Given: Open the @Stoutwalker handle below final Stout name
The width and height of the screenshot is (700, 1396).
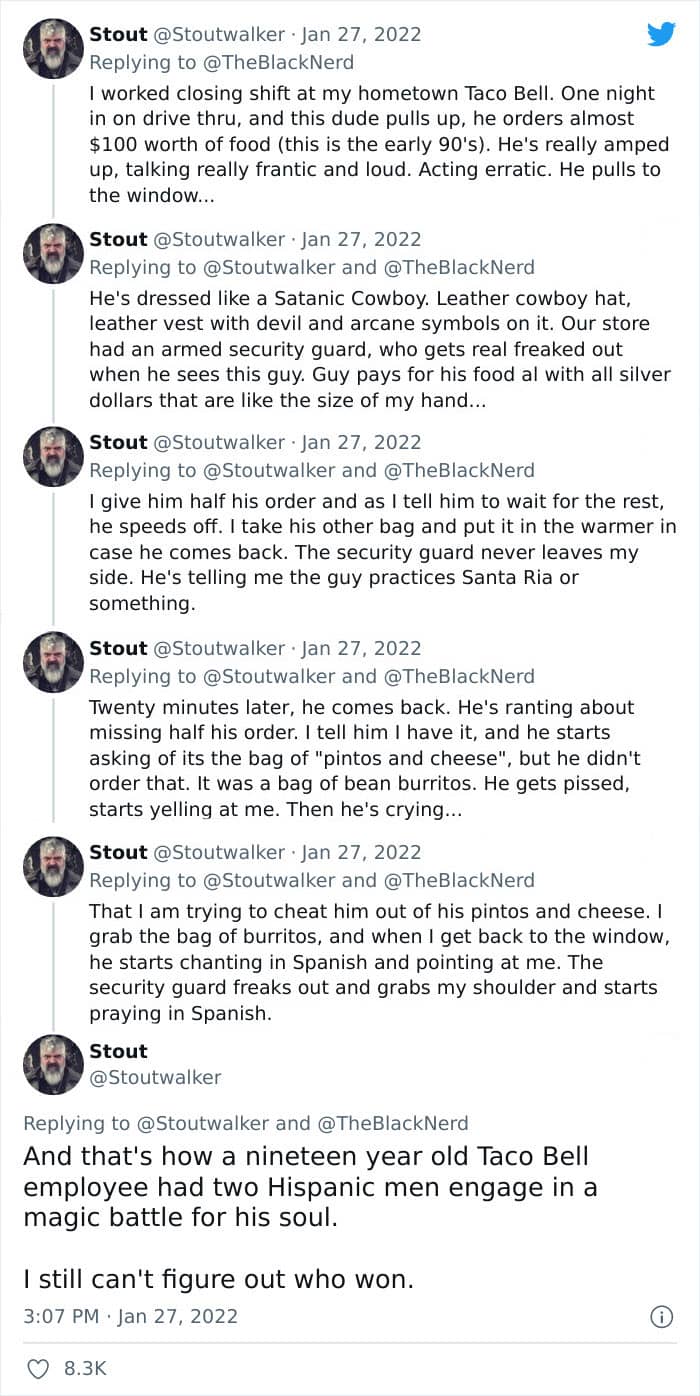Looking at the screenshot, I should [155, 1077].
